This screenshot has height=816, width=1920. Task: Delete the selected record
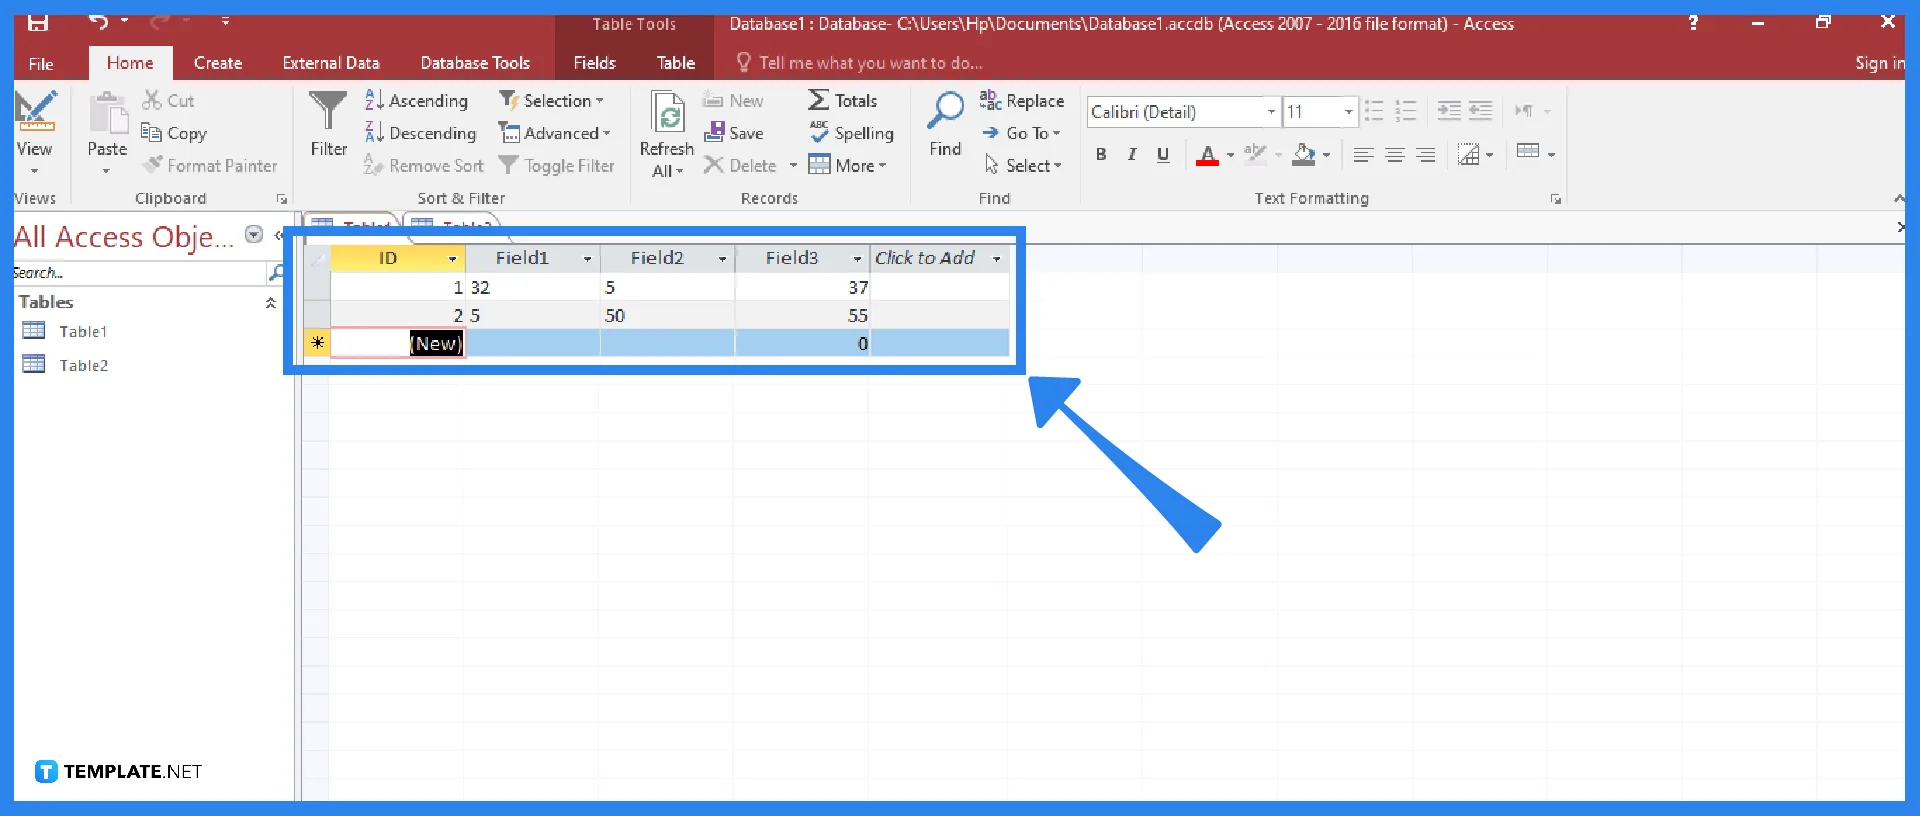coord(740,166)
